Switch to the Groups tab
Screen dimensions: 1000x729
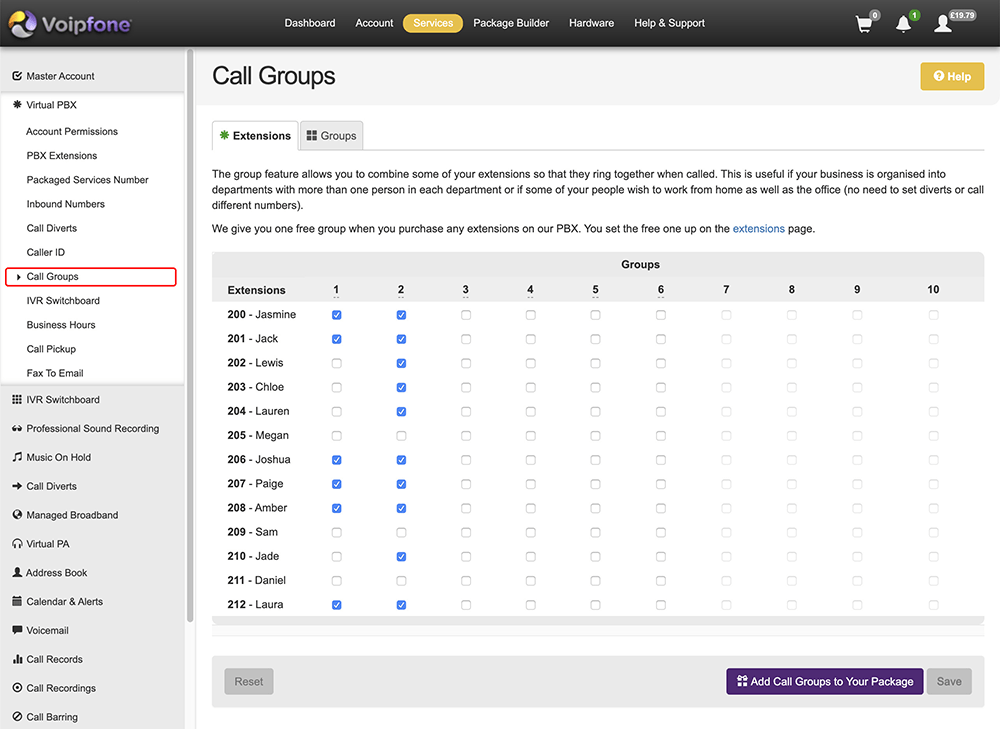(x=331, y=136)
